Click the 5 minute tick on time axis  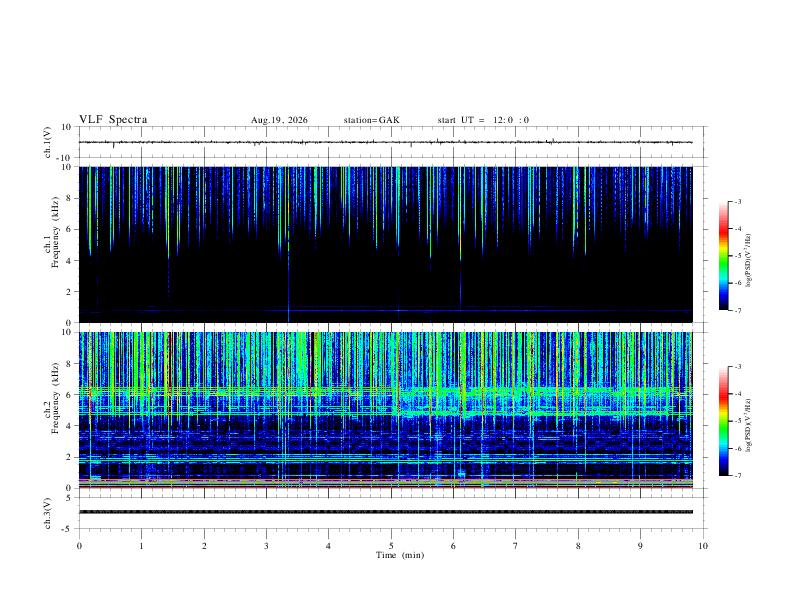tap(391, 546)
